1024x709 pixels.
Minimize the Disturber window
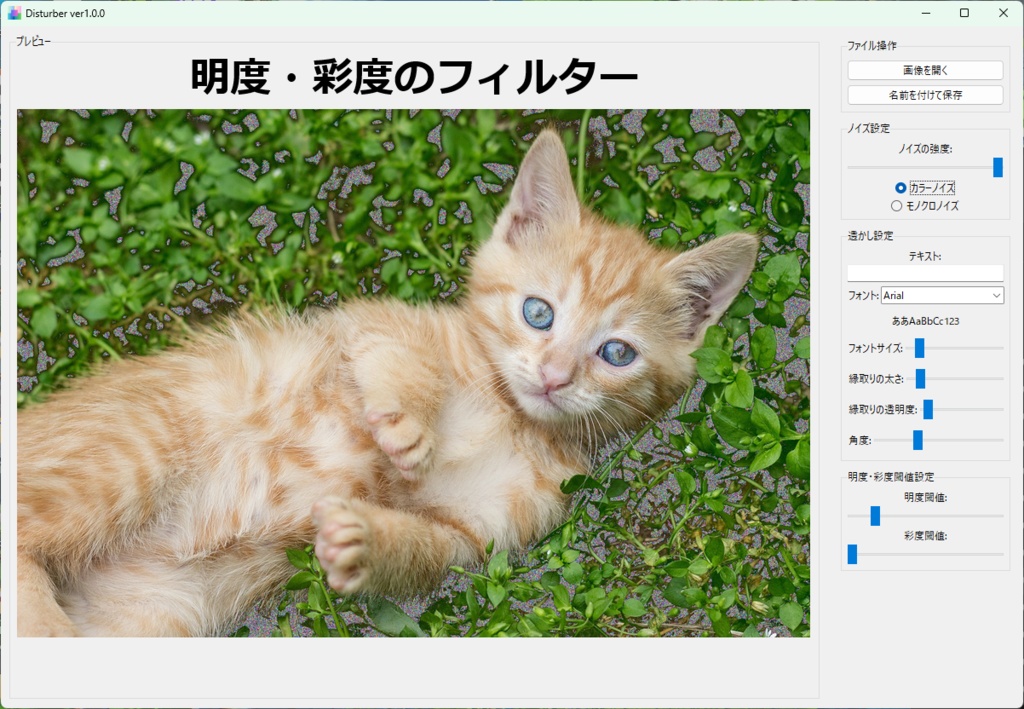923,13
